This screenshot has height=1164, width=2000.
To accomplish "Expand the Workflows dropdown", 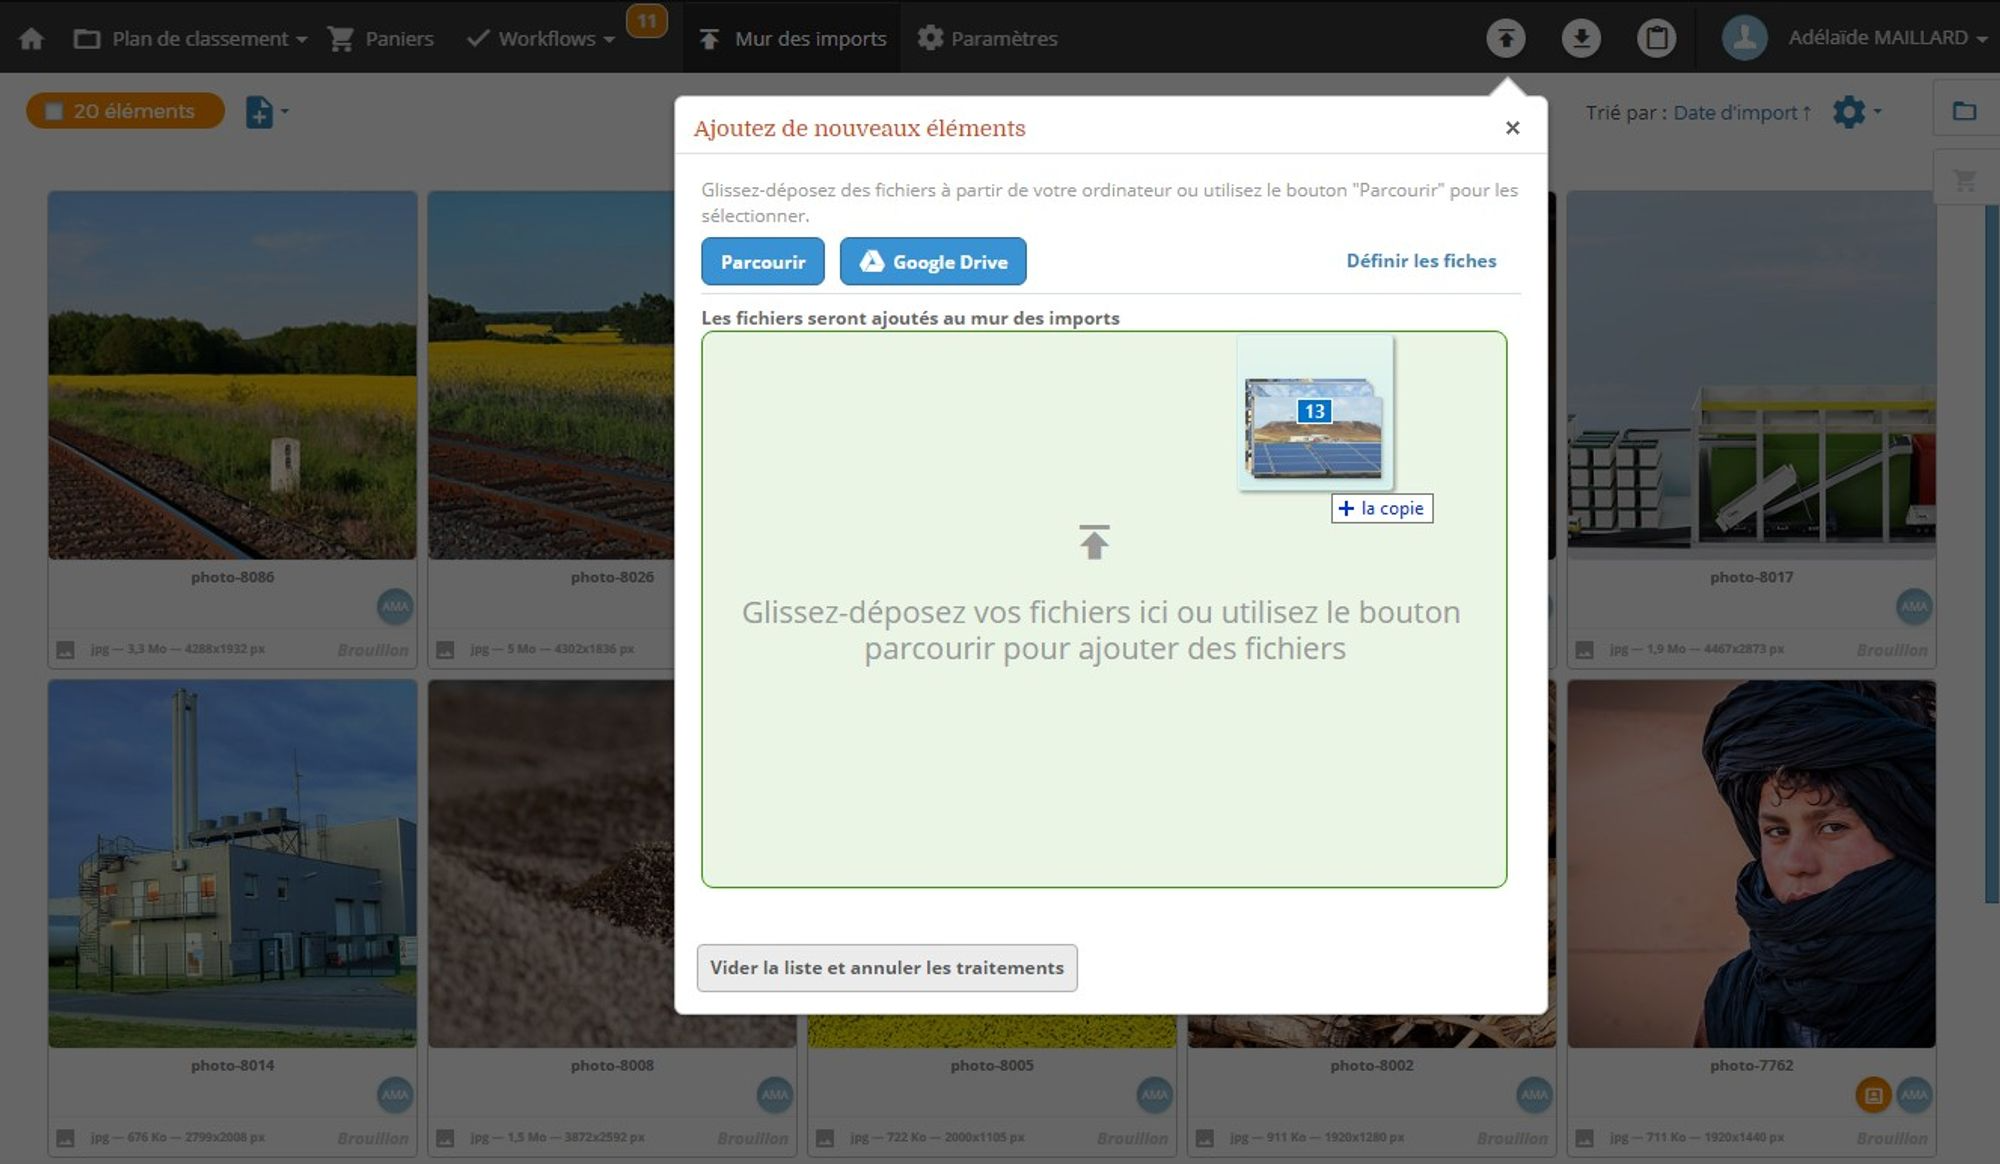I will 541,38.
